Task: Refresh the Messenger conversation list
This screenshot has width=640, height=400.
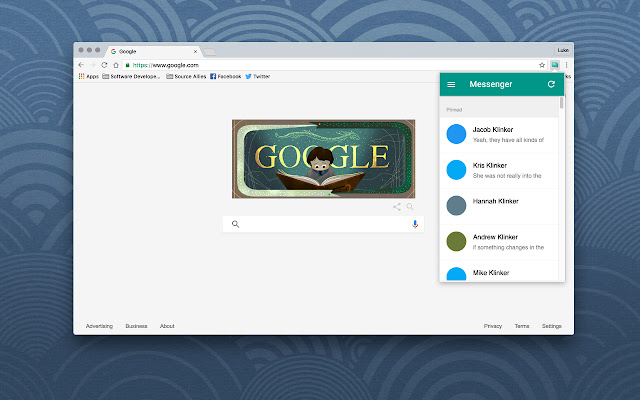Action: click(551, 85)
